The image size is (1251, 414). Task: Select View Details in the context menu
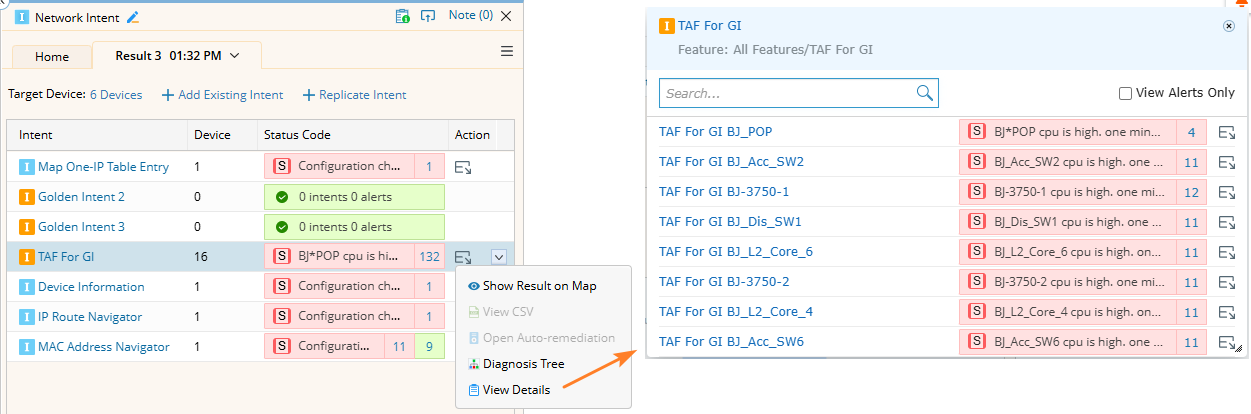click(516, 390)
